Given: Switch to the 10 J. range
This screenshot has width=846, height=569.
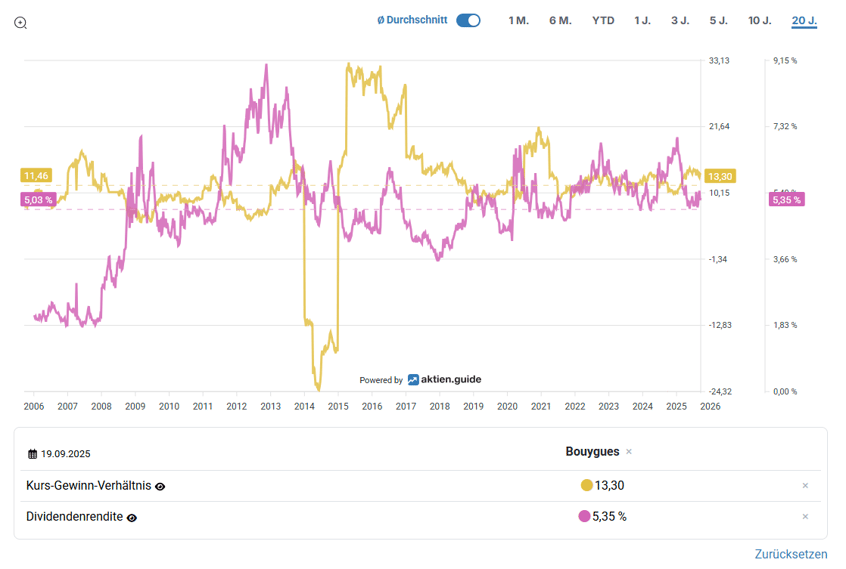Looking at the screenshot, I should (759, 20).
